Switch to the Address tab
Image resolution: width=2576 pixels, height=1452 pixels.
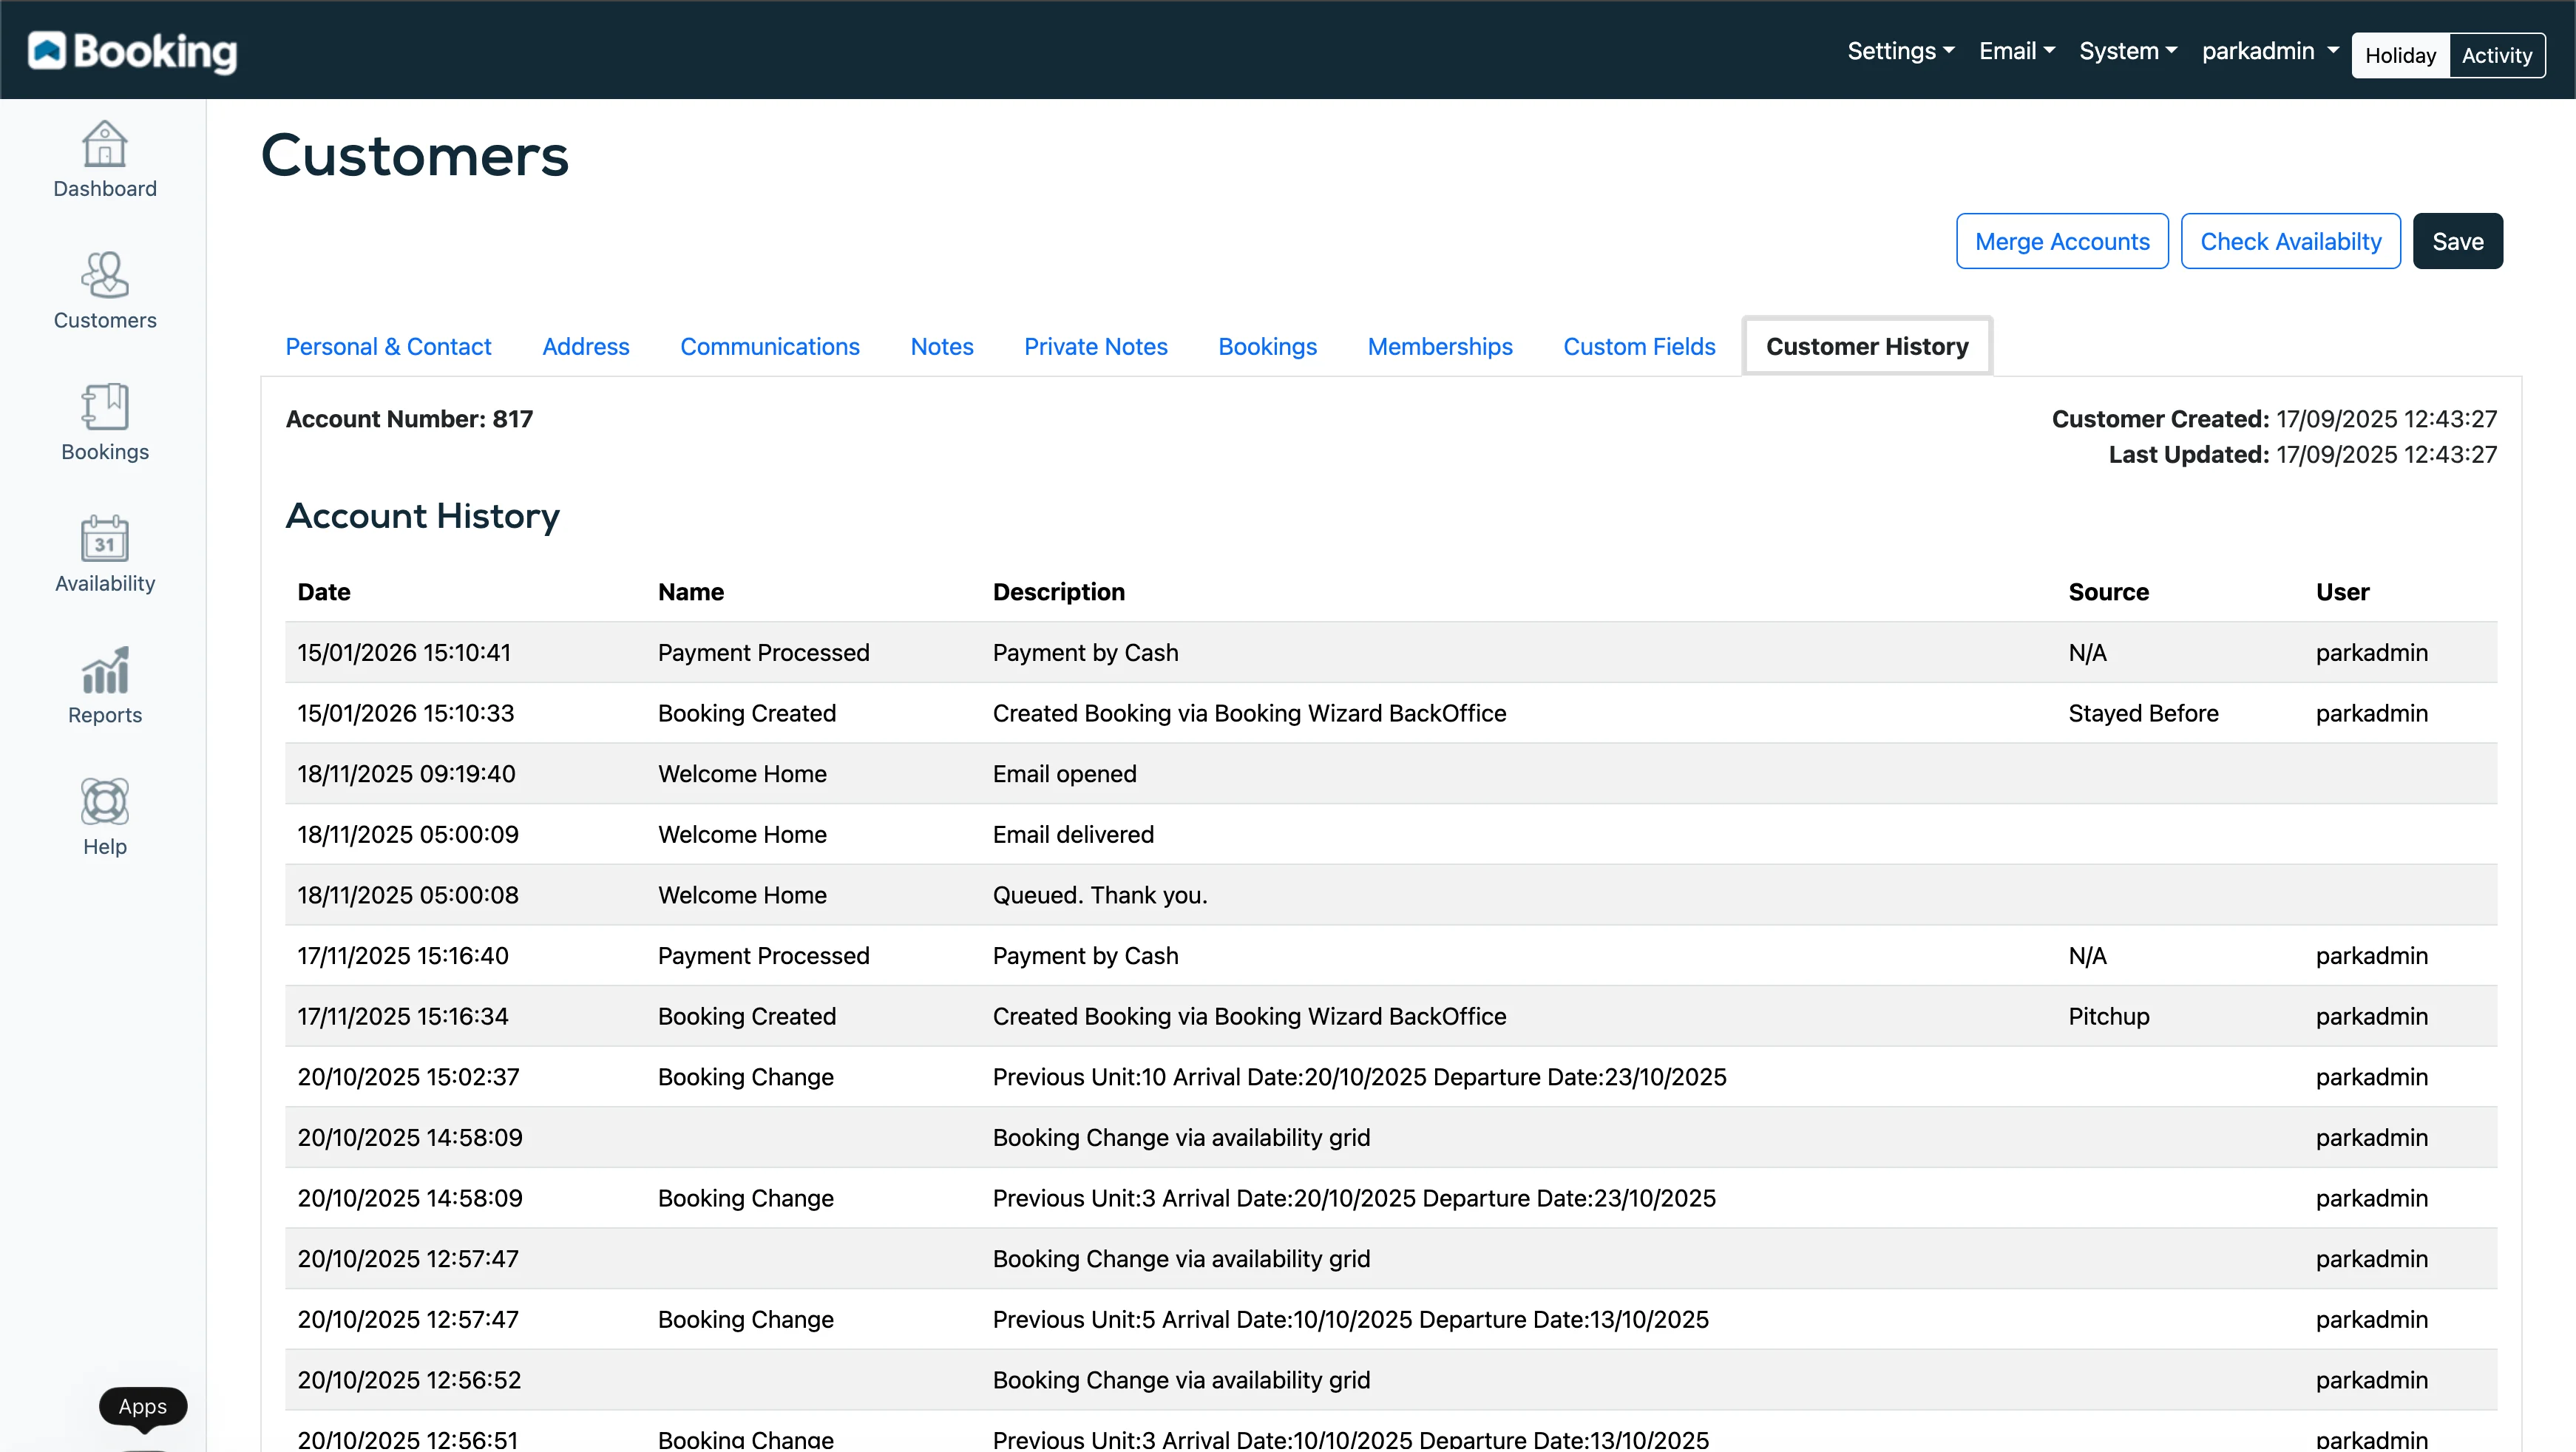tap(585, 346)
